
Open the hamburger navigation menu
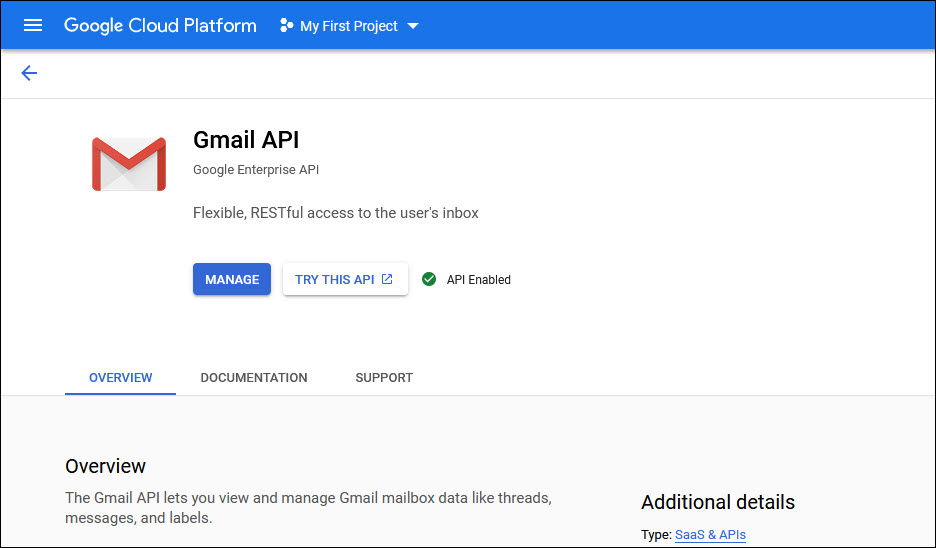33,25
